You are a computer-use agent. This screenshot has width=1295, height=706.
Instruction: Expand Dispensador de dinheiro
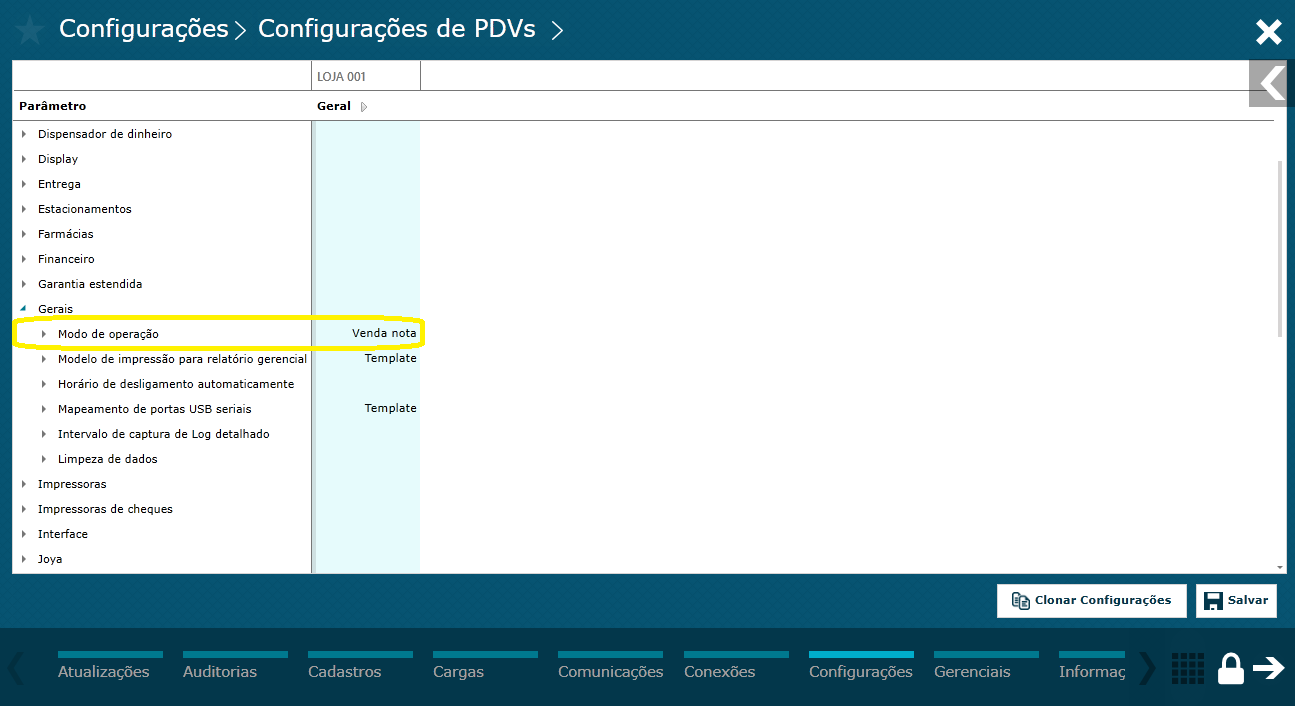tap(24, 134)
